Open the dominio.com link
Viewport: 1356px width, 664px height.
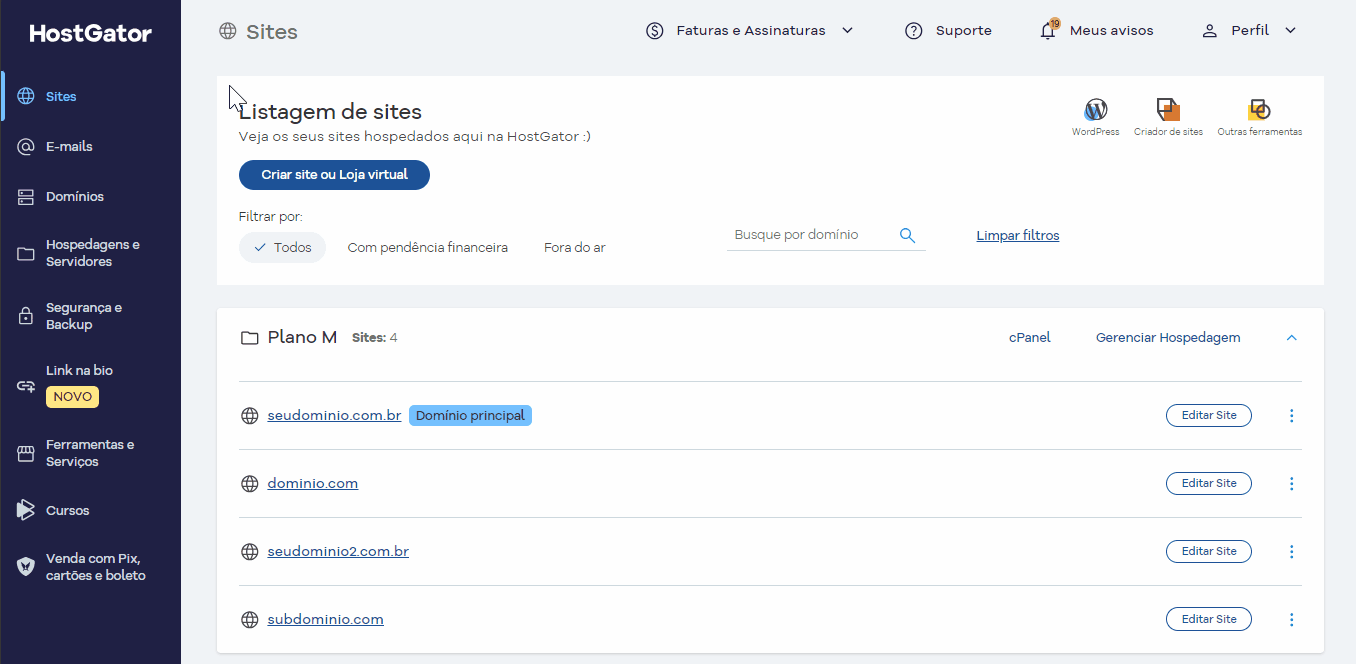[313, 483]
